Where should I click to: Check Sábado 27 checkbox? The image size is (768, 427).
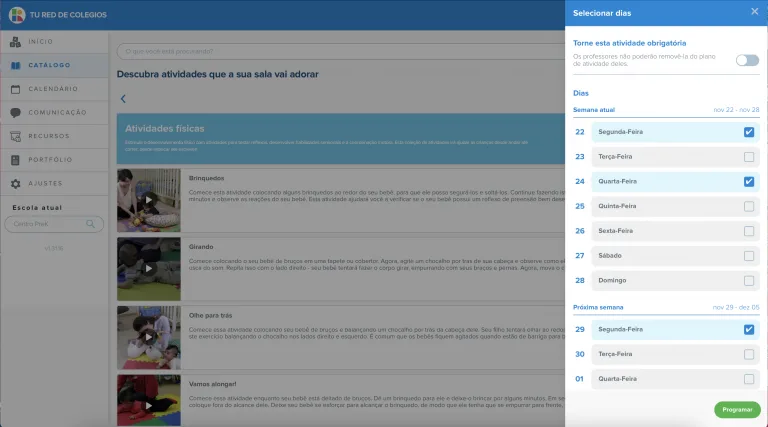click(749, 256)
